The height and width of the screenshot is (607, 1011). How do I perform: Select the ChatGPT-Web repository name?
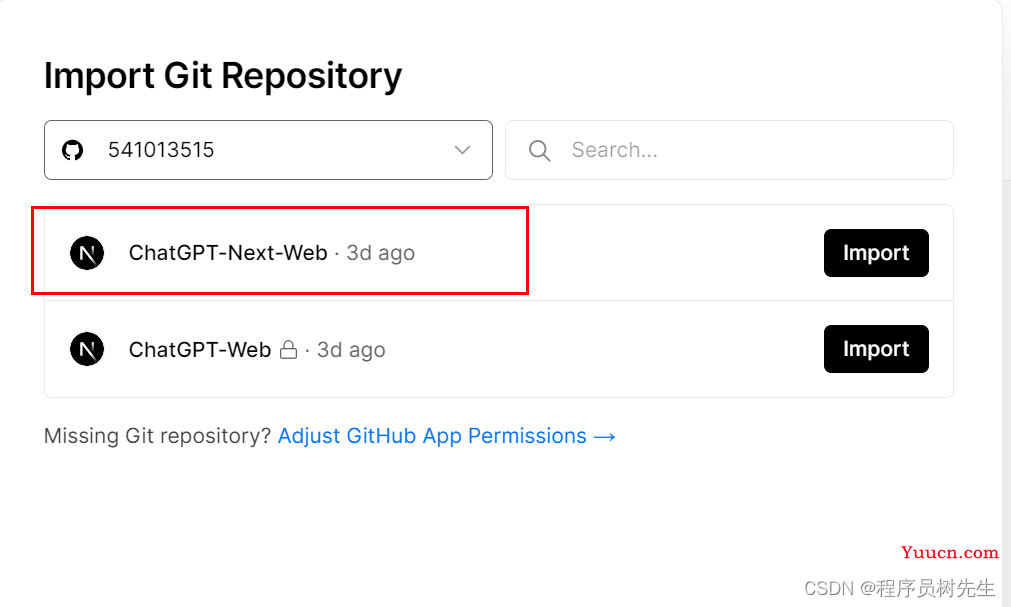pyautogui.click(x=200, y=350)
